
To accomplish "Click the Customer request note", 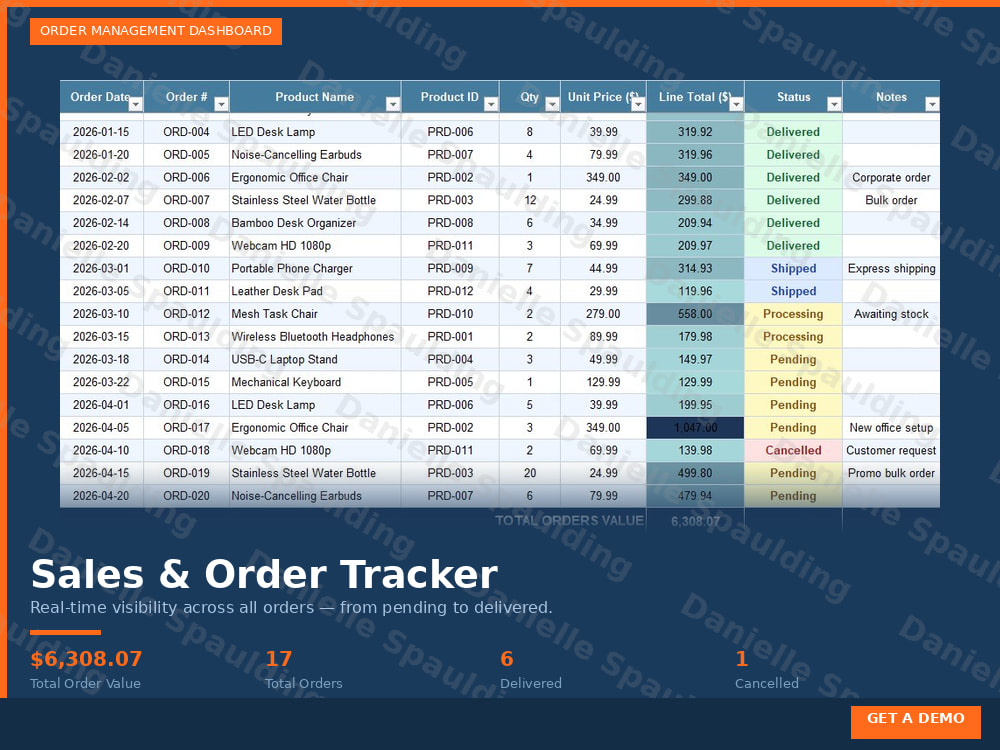I will coord(891,451).
